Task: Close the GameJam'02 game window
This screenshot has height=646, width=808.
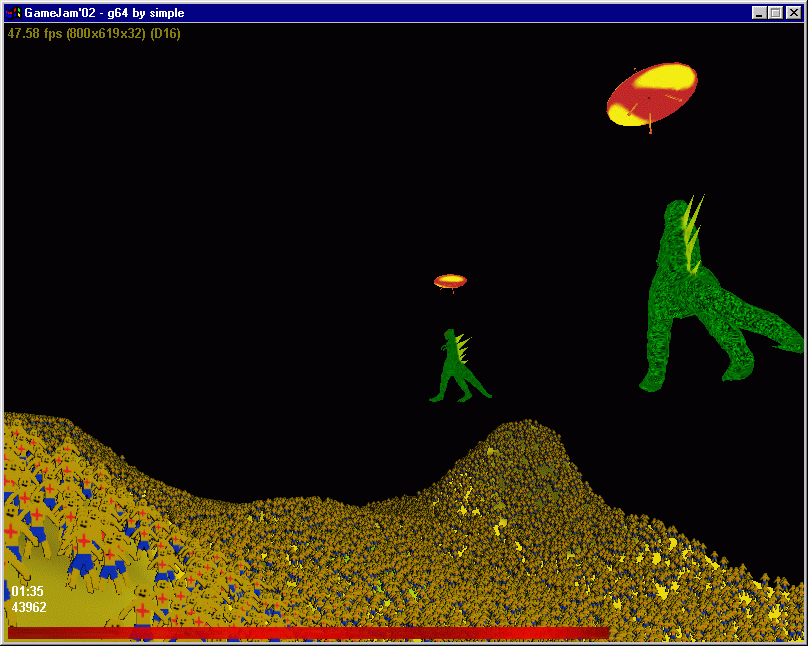Action: (793, 13)
